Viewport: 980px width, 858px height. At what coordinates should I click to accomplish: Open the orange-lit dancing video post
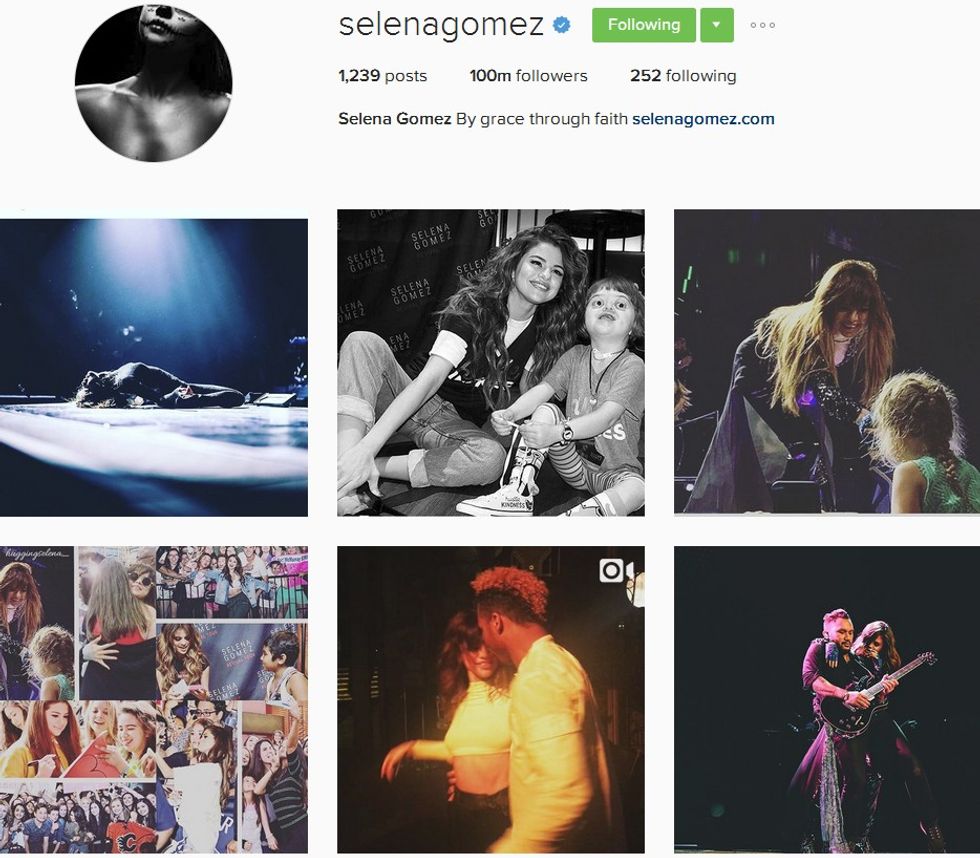tap(491, 699)
